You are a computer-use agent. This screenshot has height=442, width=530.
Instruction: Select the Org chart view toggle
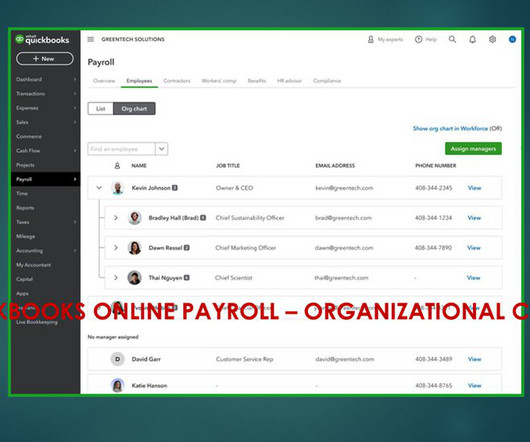[x=134, y=108]
